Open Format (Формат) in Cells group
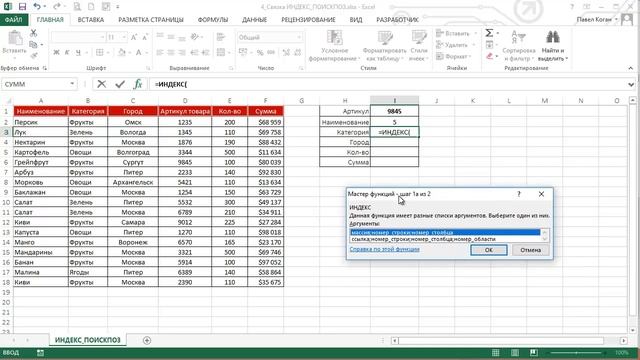The width and height of the screenshot is (640, 360). [453, 56]
